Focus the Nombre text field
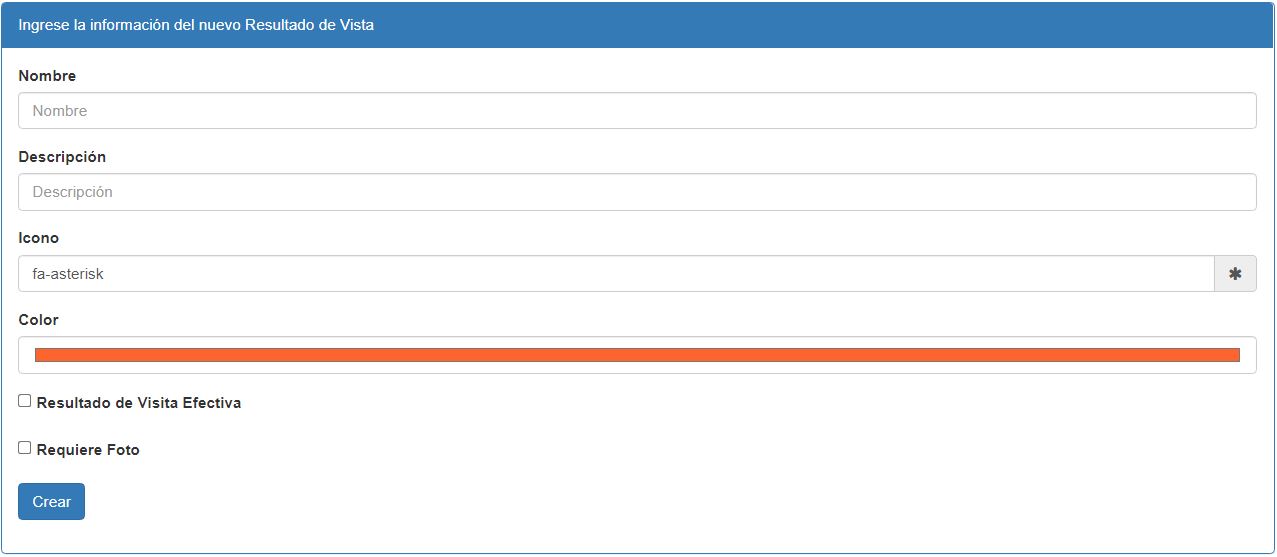 coord(637,111)
